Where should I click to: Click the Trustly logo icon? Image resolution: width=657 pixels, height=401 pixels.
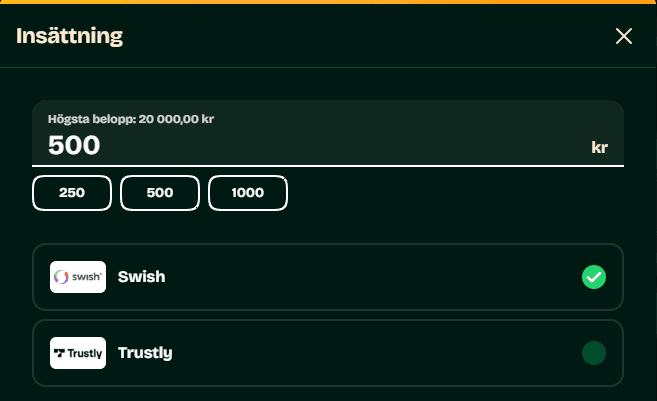[x=78, y=353]
